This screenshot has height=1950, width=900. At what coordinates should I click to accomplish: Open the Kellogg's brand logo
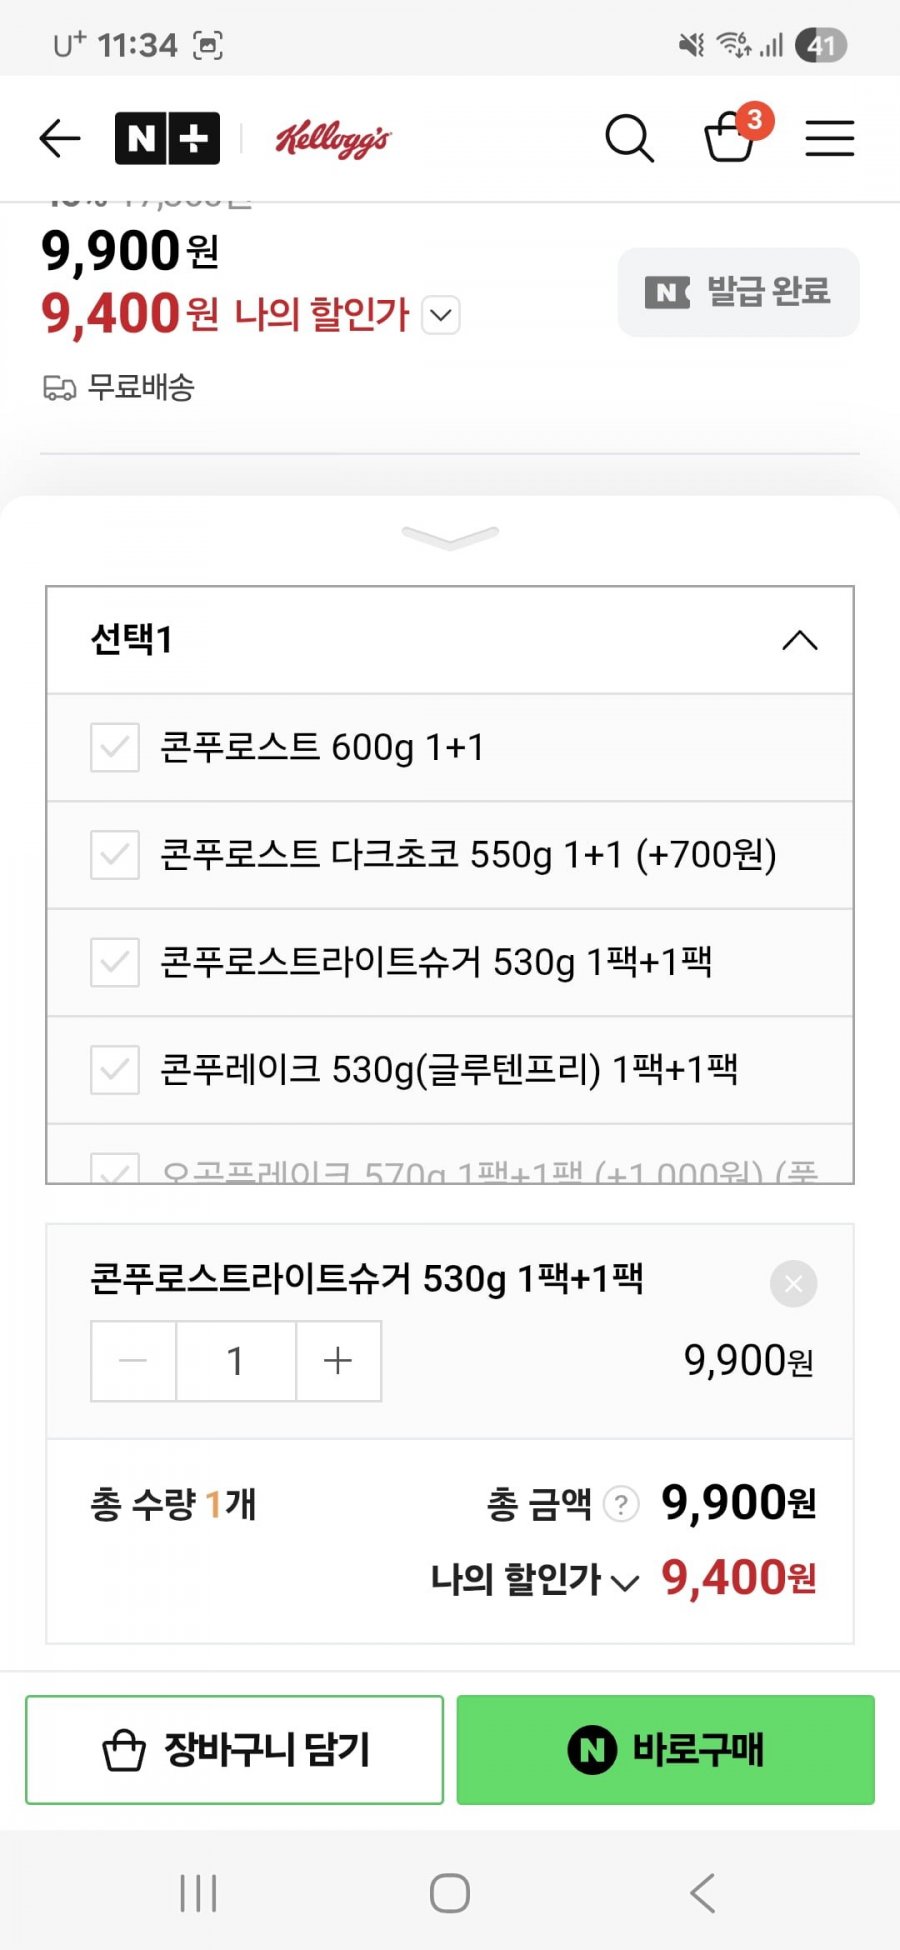click(333, 139)
